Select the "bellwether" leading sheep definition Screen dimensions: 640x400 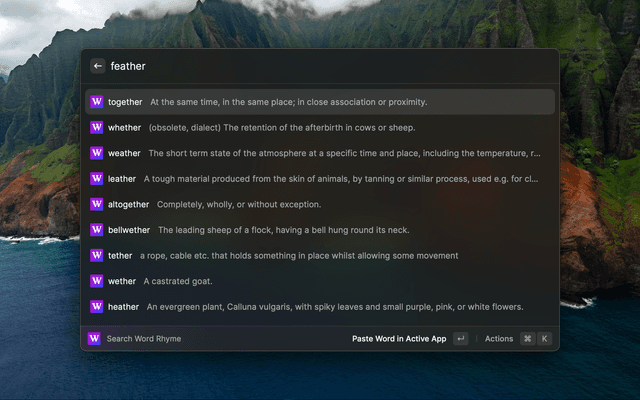[x=283, y=230]
